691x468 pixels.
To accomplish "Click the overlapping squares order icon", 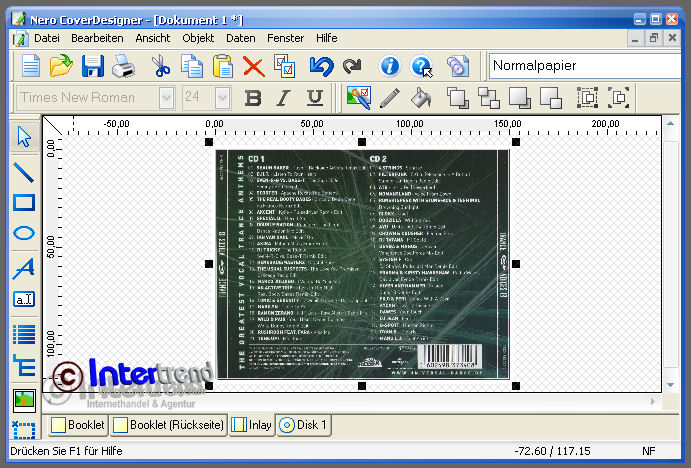I will [489, 98].
